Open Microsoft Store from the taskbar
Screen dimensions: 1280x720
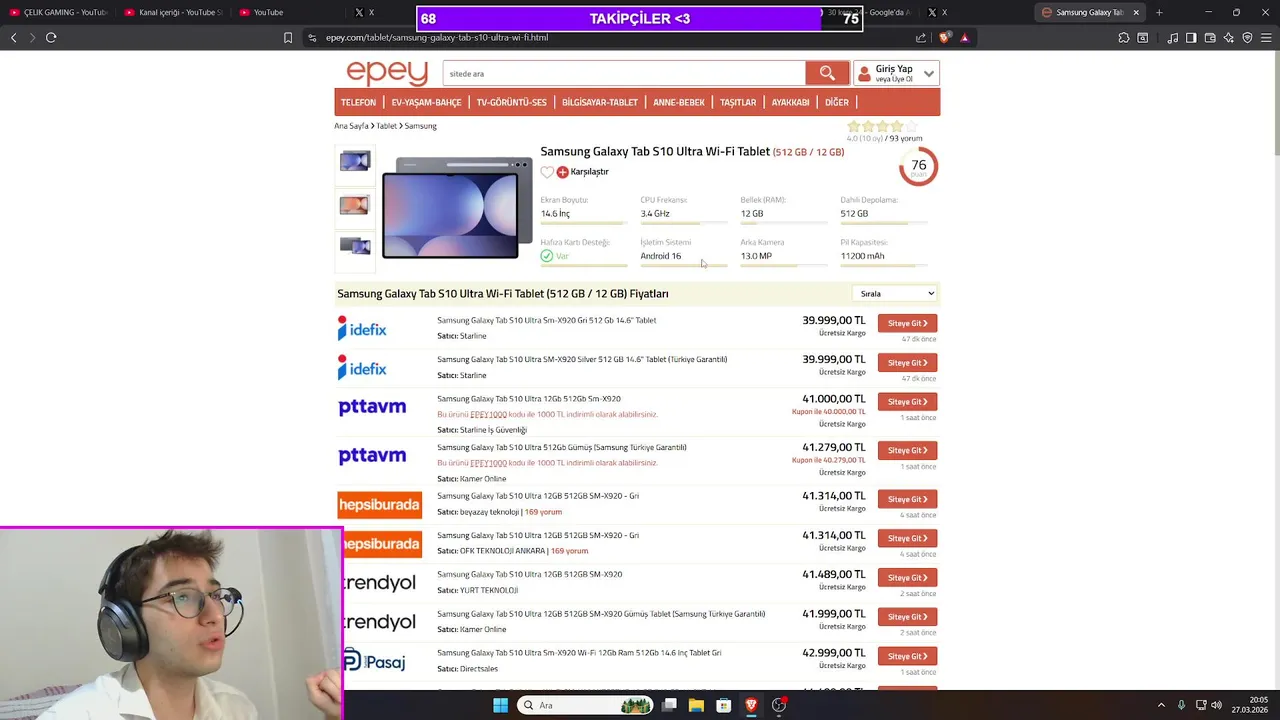point(723,705)
